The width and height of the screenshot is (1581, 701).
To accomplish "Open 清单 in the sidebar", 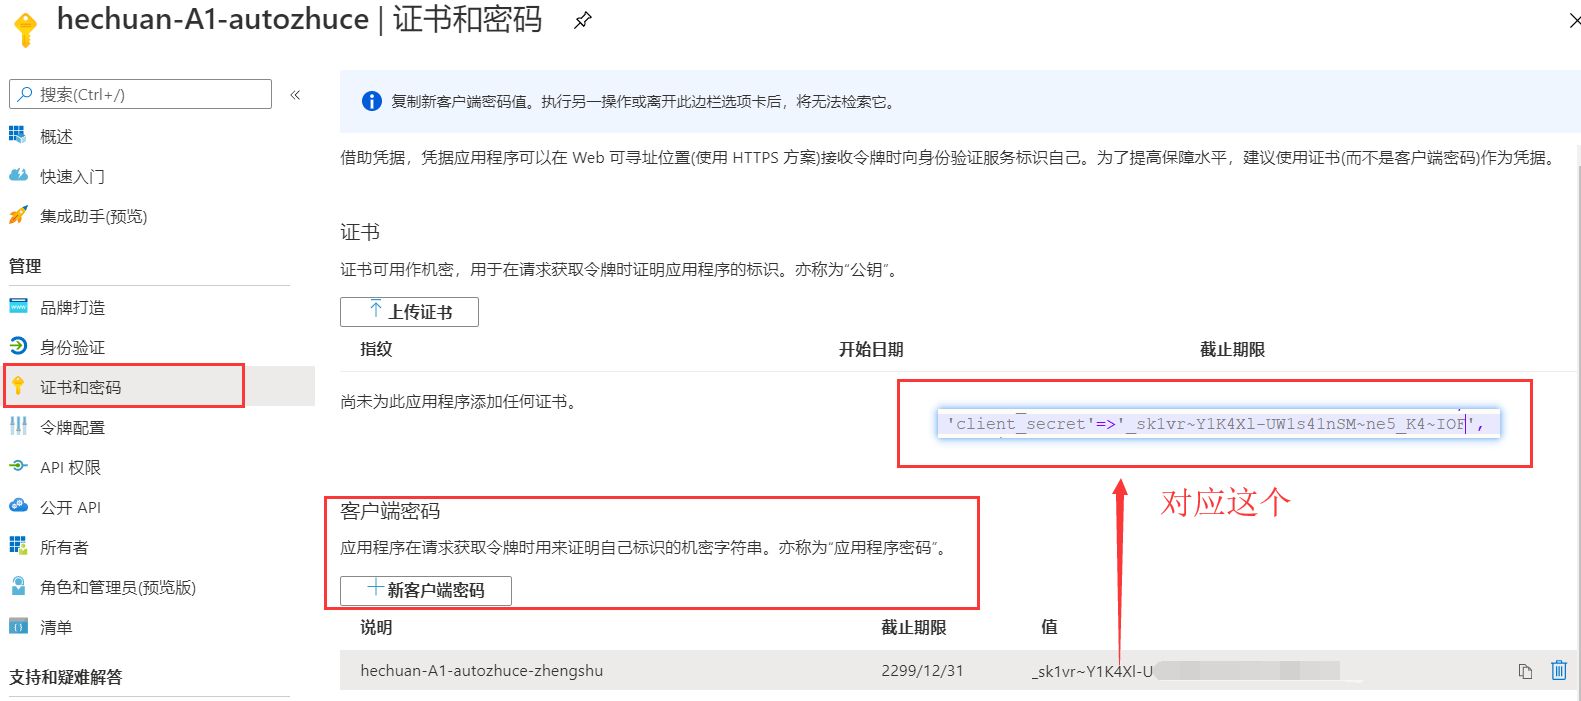I will (56, 627).
